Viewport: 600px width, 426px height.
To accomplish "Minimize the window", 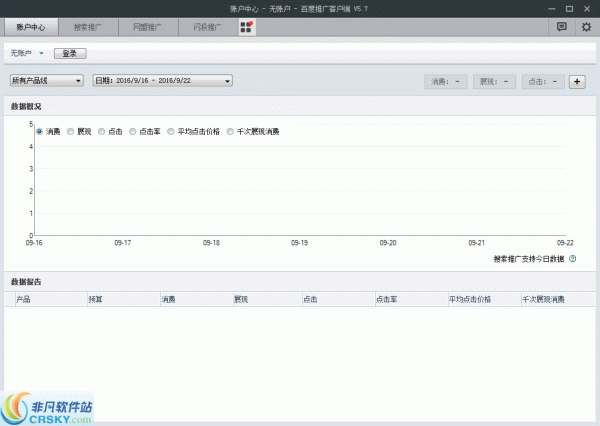I will (552, 9).
